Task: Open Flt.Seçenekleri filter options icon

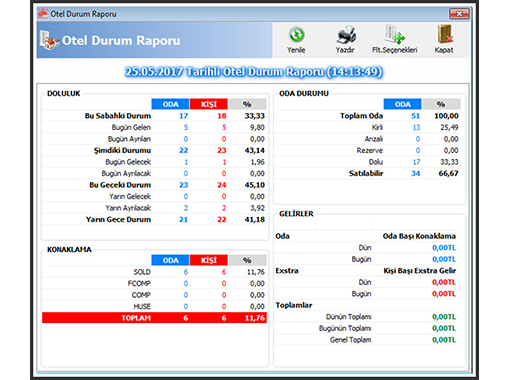Action: 395,34
